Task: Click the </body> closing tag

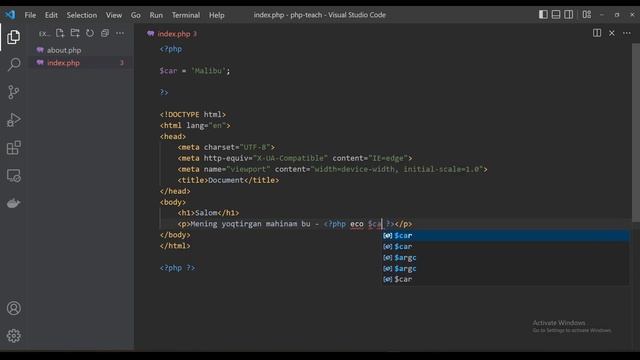Action: click(x=175, y=235)
